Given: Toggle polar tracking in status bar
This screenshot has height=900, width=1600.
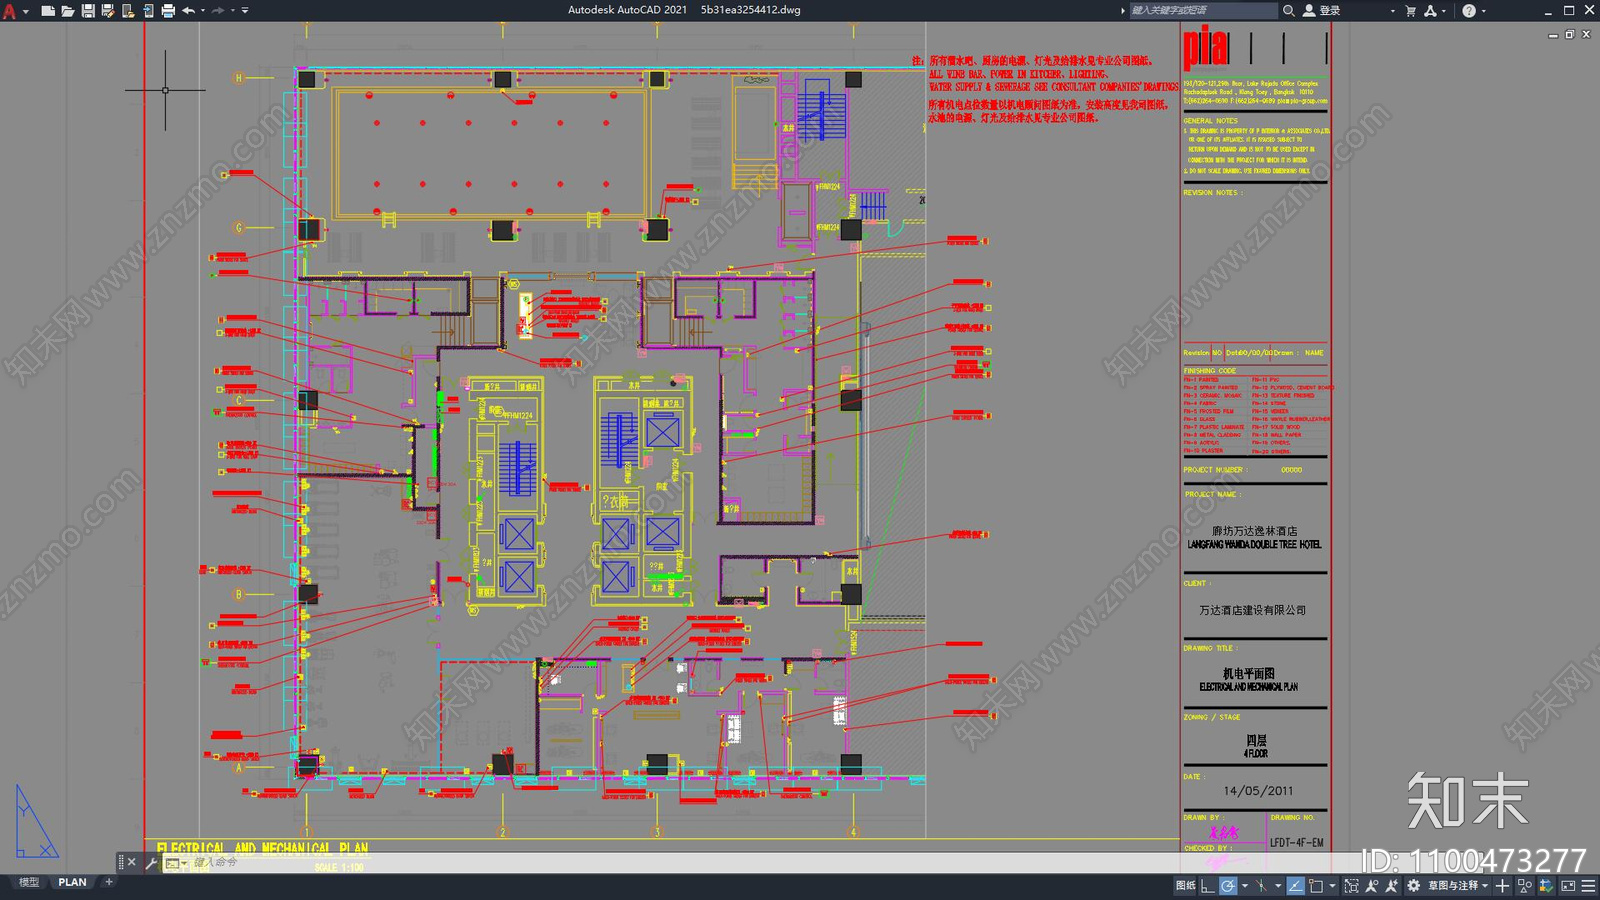Looking at the screenshot, I should click(1228, 885).
